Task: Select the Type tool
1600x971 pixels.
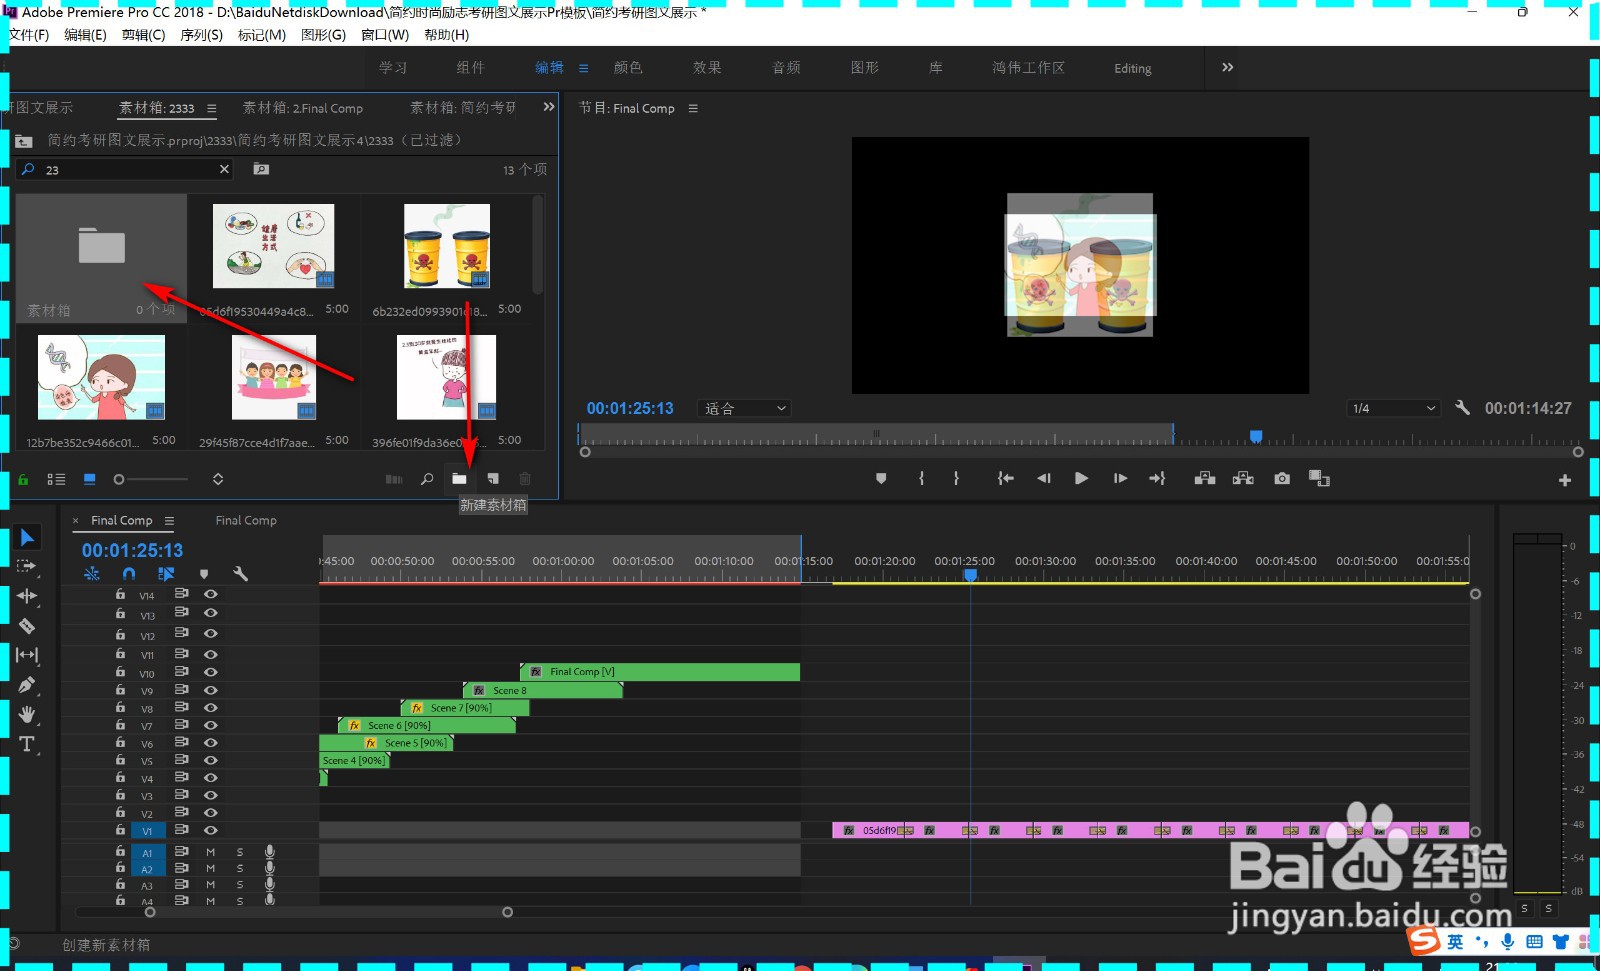Action: (27, 744)
